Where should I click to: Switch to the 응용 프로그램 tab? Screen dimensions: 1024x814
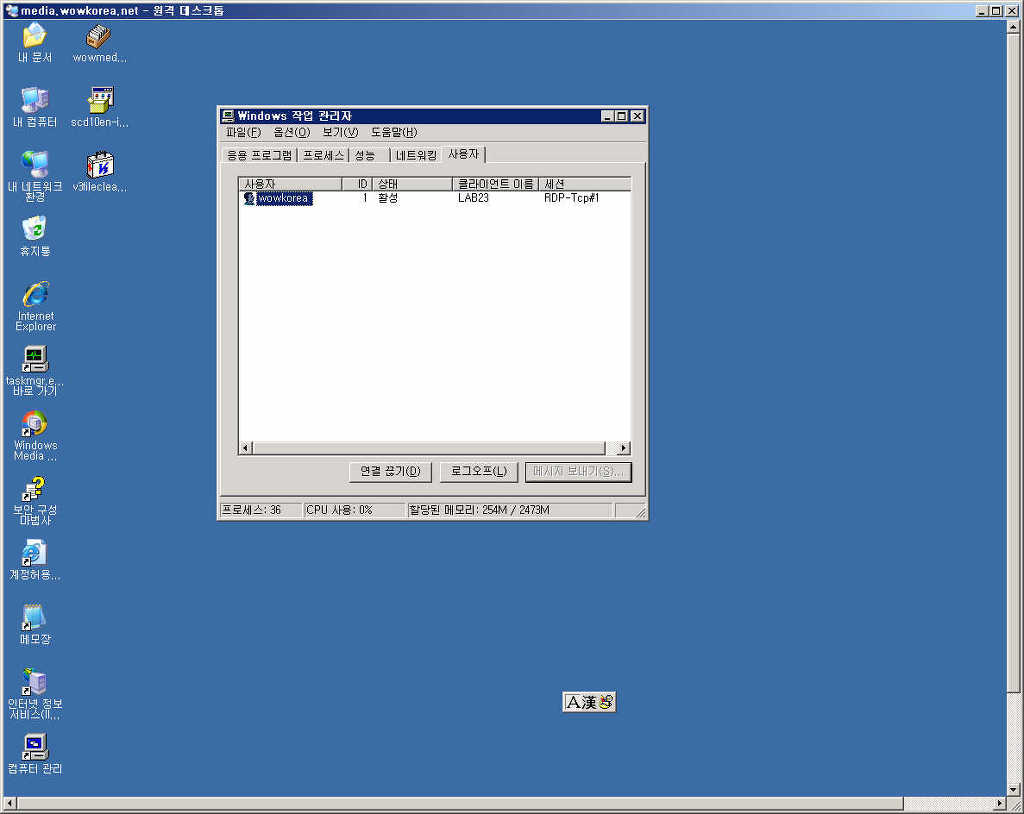point(259,155)
